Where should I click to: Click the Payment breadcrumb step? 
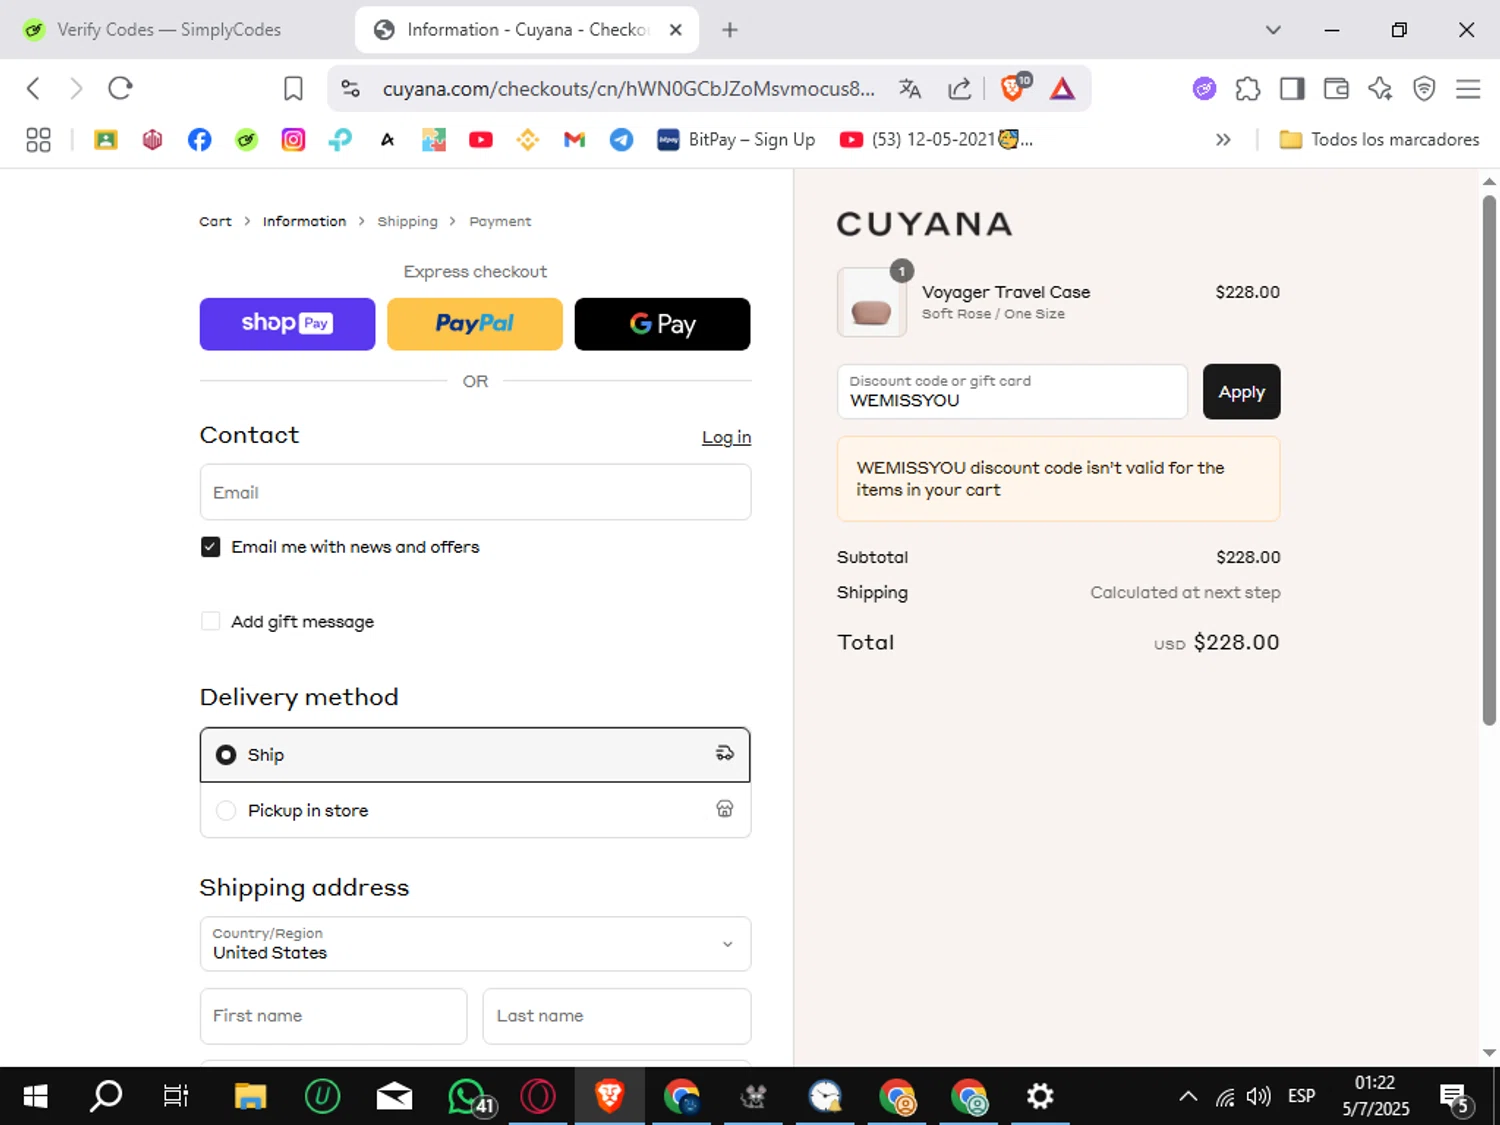tap(500, 221)
